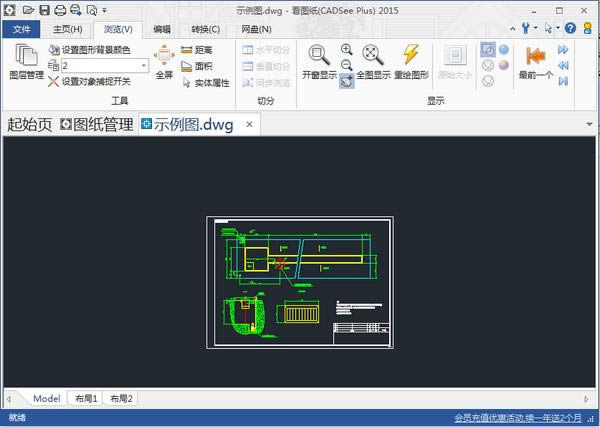This screenshot has width=600, height=427.
Task: Expand the line-width dropdown showing 2
Action: click(144, 66)
